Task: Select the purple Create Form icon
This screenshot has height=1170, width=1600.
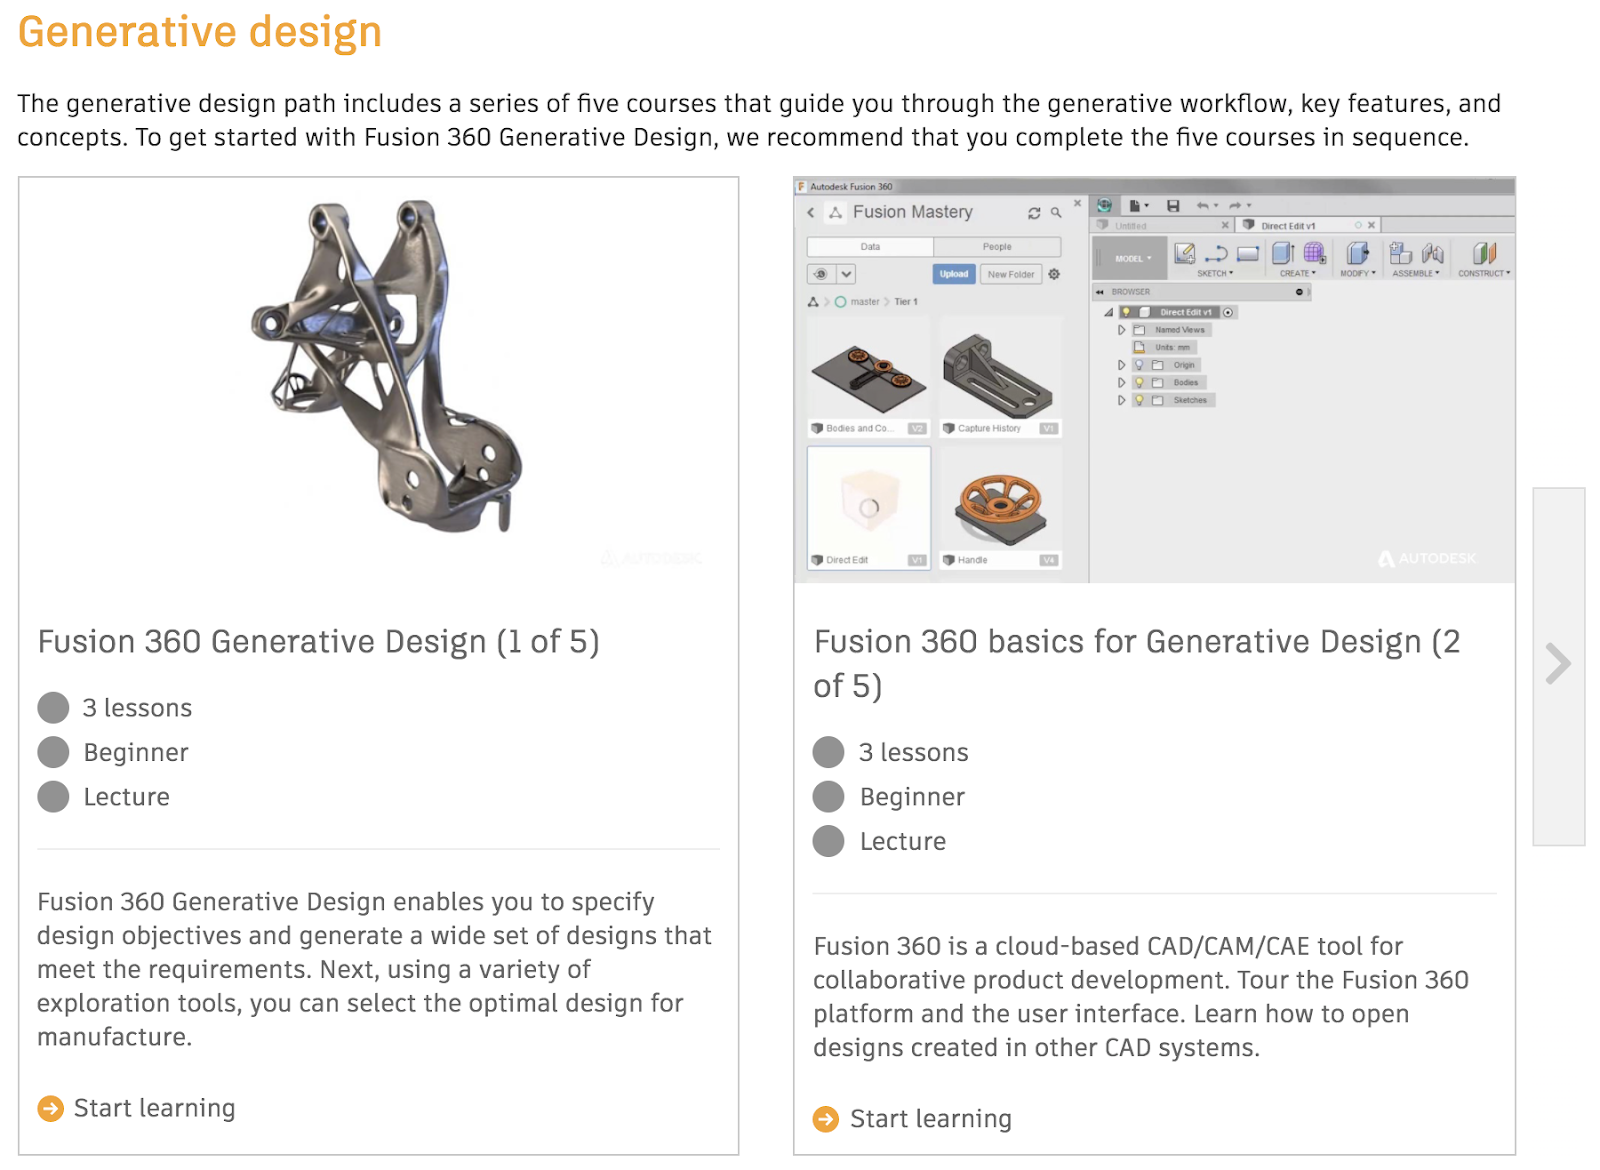Action: [1315, 254]
